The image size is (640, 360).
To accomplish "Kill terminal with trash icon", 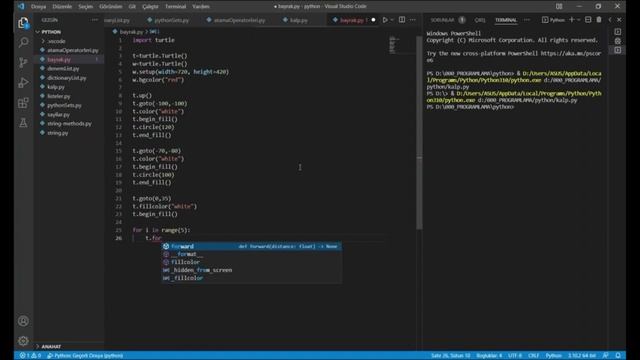I will pos(599,20).
